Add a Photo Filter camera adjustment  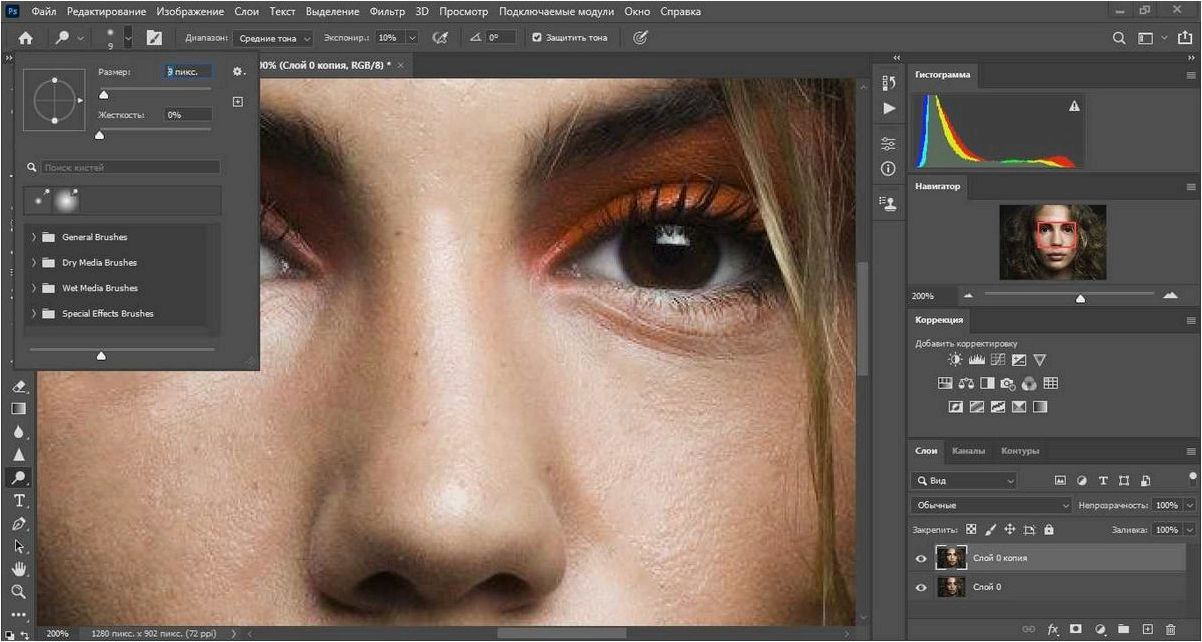(x=1008, y=383)
